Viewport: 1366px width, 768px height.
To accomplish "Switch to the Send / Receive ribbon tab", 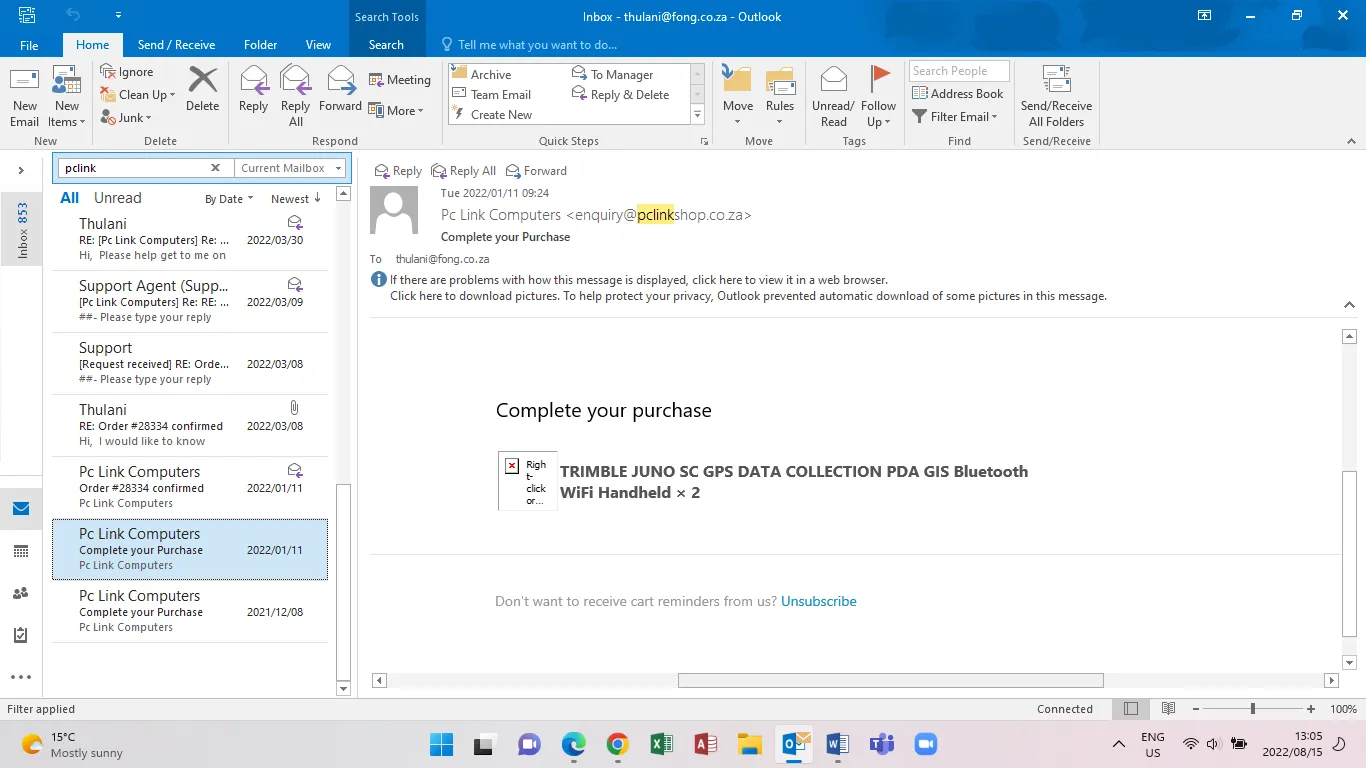I will click(x=176, y=45).
